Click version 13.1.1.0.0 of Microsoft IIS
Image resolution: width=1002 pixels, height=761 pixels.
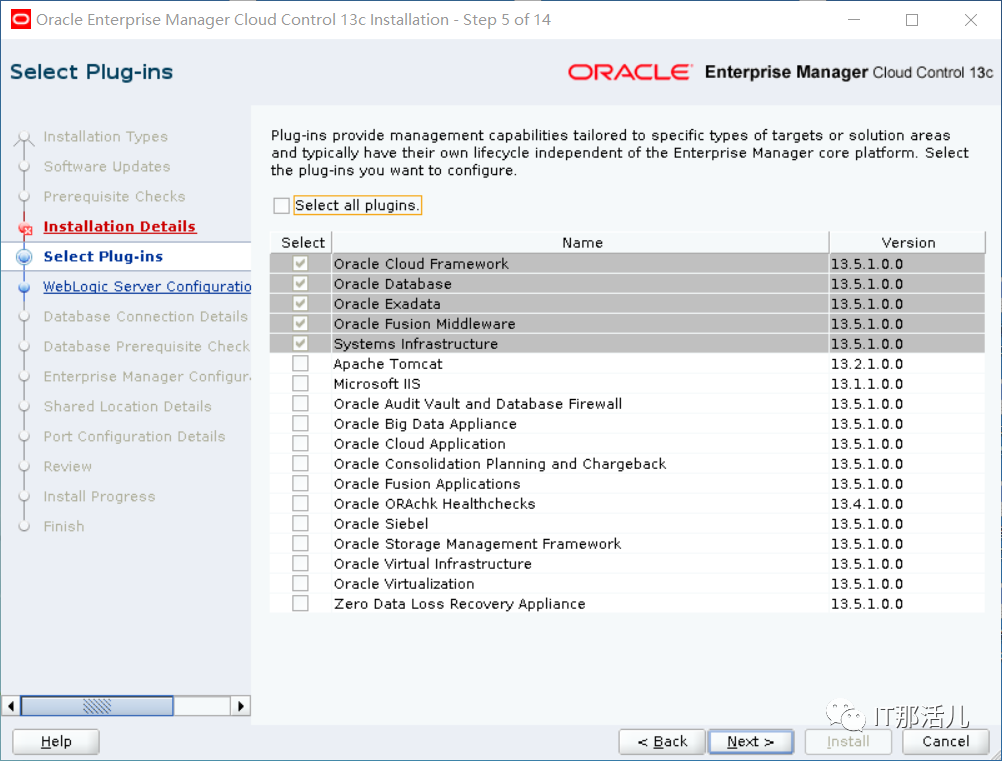[867, 384]
